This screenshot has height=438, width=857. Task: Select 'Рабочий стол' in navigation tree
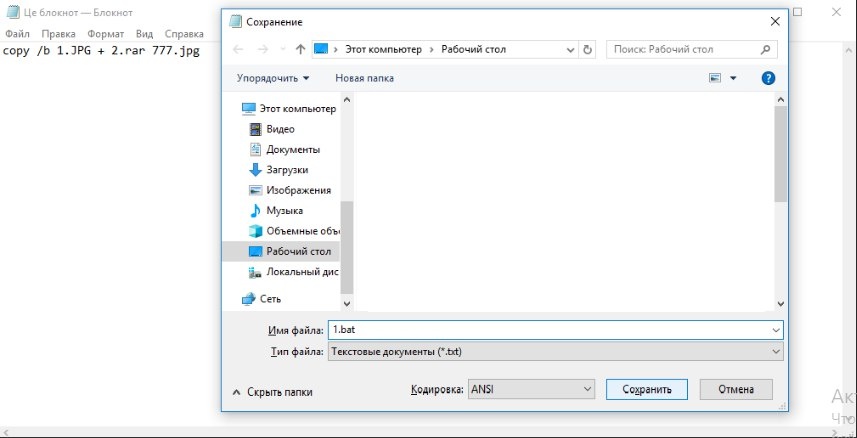281,252
